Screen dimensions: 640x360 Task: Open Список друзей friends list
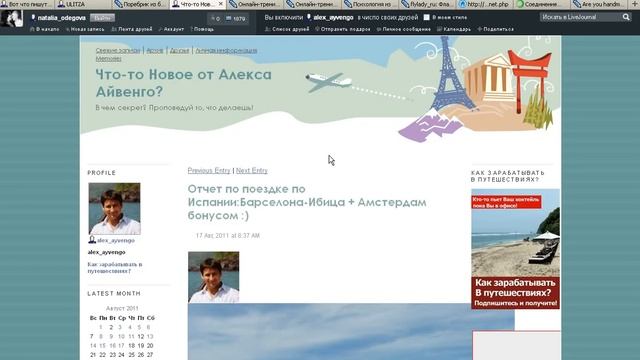click(287, 29)
